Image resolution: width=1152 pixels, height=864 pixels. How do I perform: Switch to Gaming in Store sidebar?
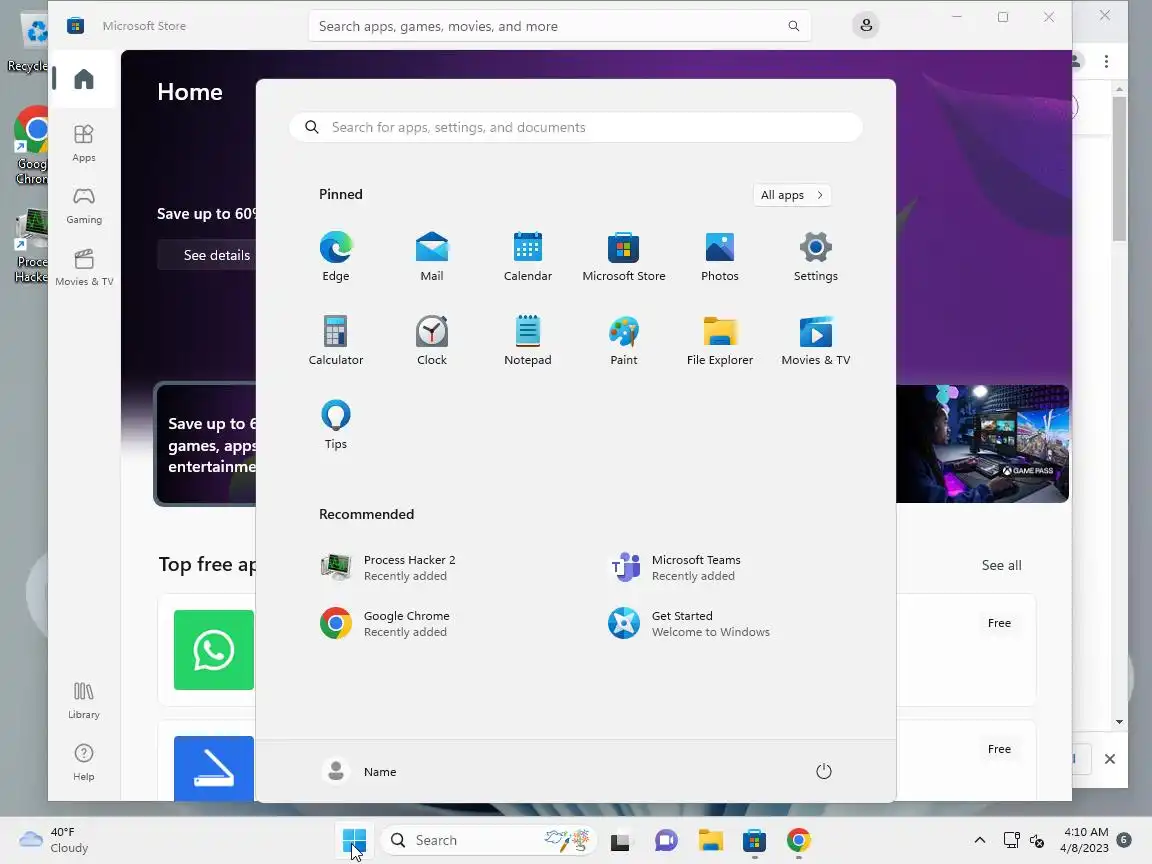[x=84, y=205]
